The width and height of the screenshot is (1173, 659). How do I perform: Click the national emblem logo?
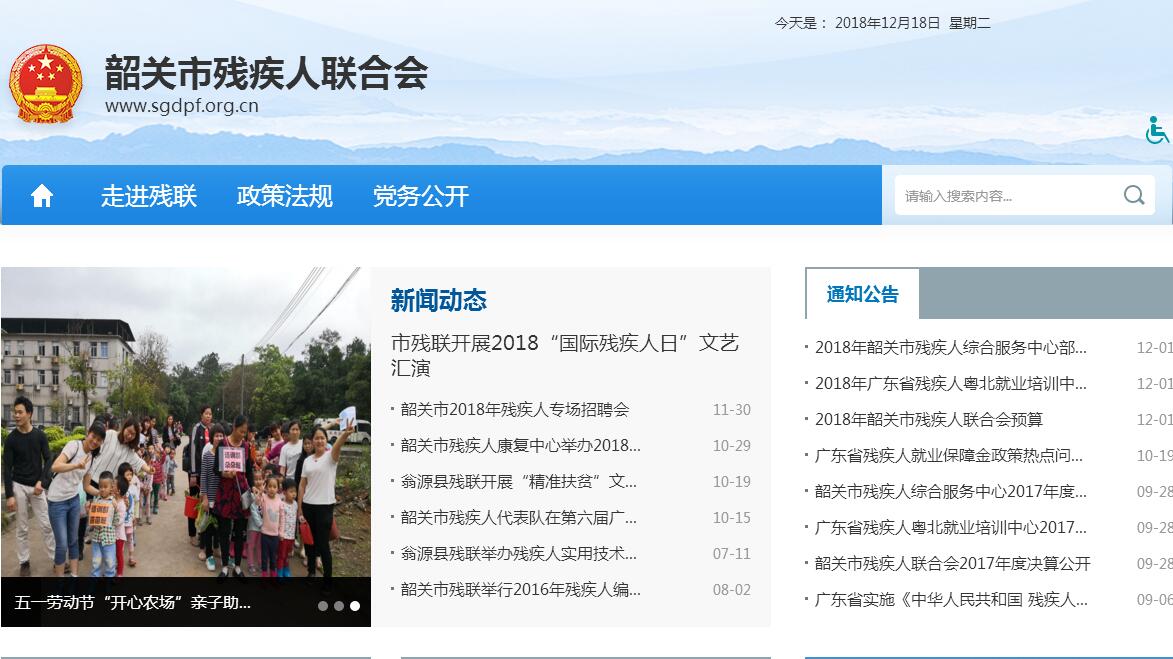tap(45, 84)
